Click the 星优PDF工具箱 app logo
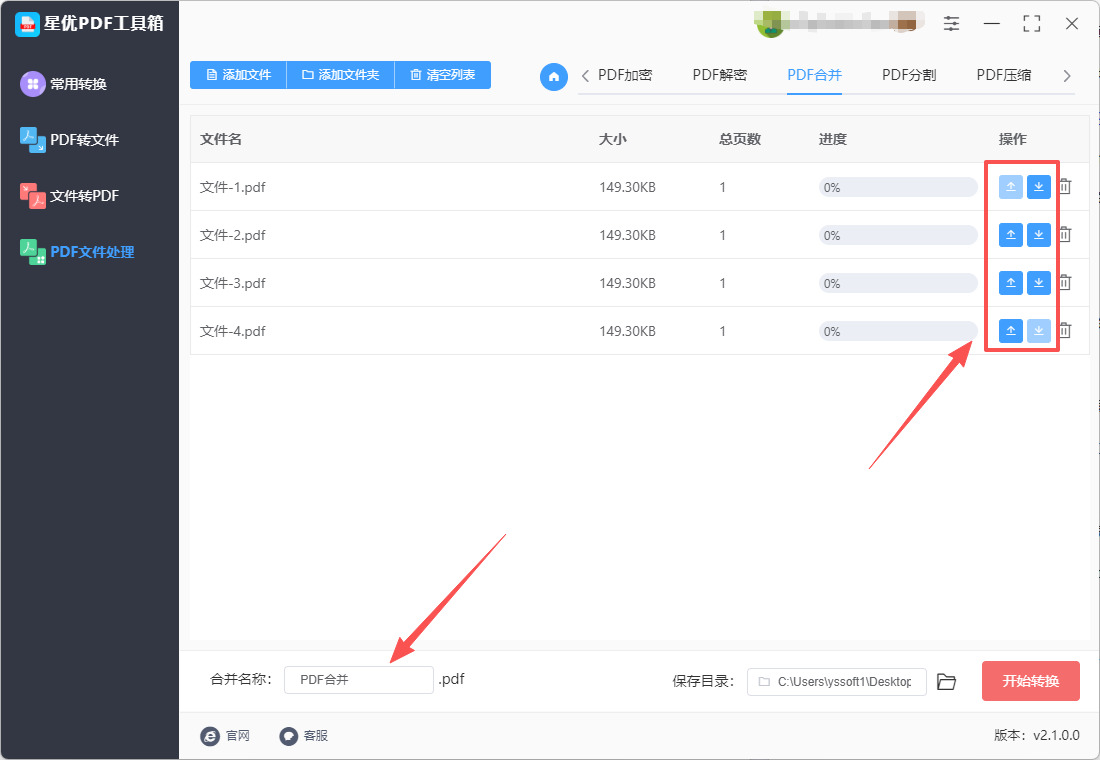This screenshot has height=760, width=1100. click(x=27, y=24)
